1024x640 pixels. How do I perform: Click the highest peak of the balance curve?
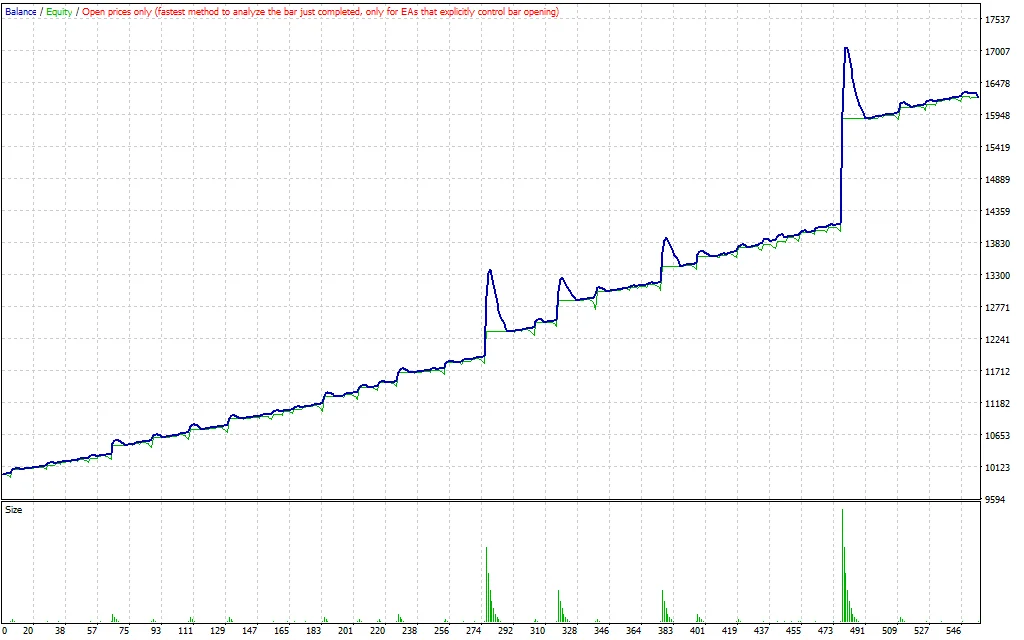point(846,46)
